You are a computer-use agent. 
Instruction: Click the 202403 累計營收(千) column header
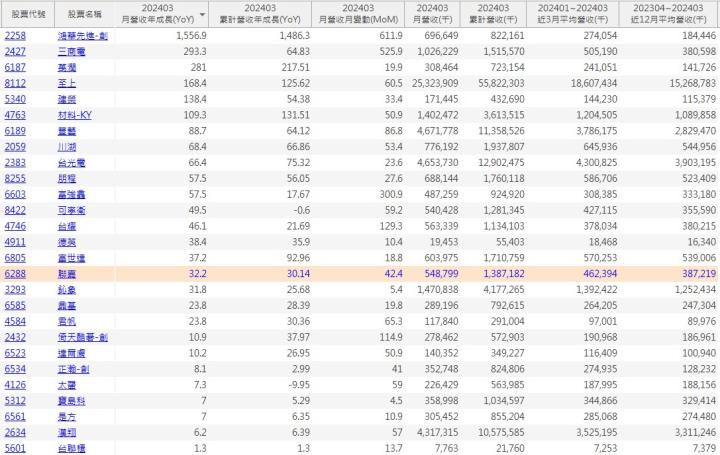tap(493, 14)
